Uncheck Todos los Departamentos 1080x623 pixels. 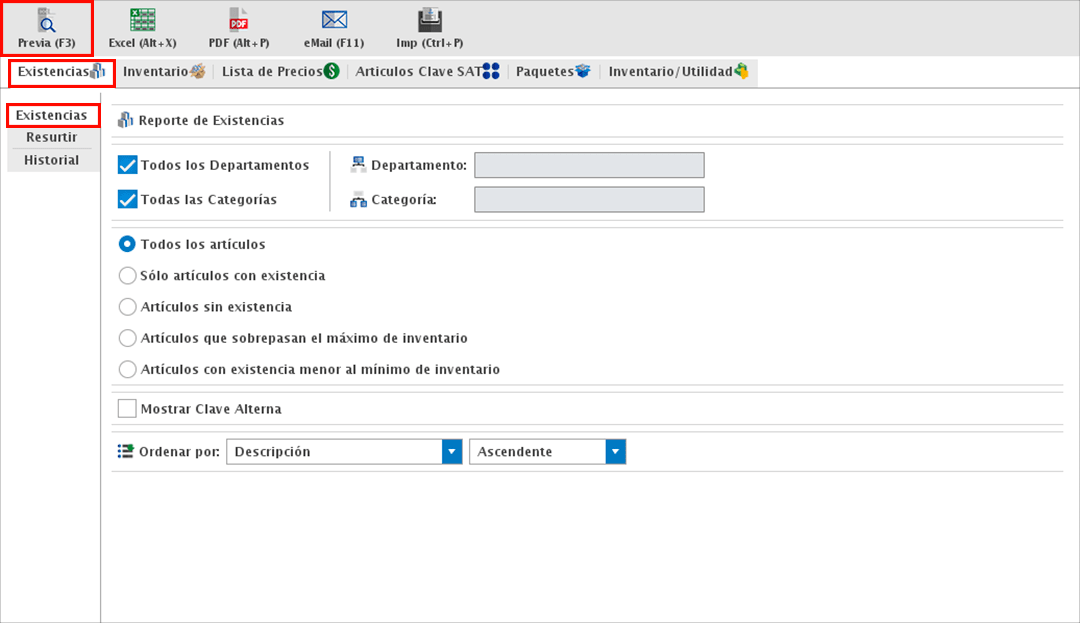[x=127, y=164]
